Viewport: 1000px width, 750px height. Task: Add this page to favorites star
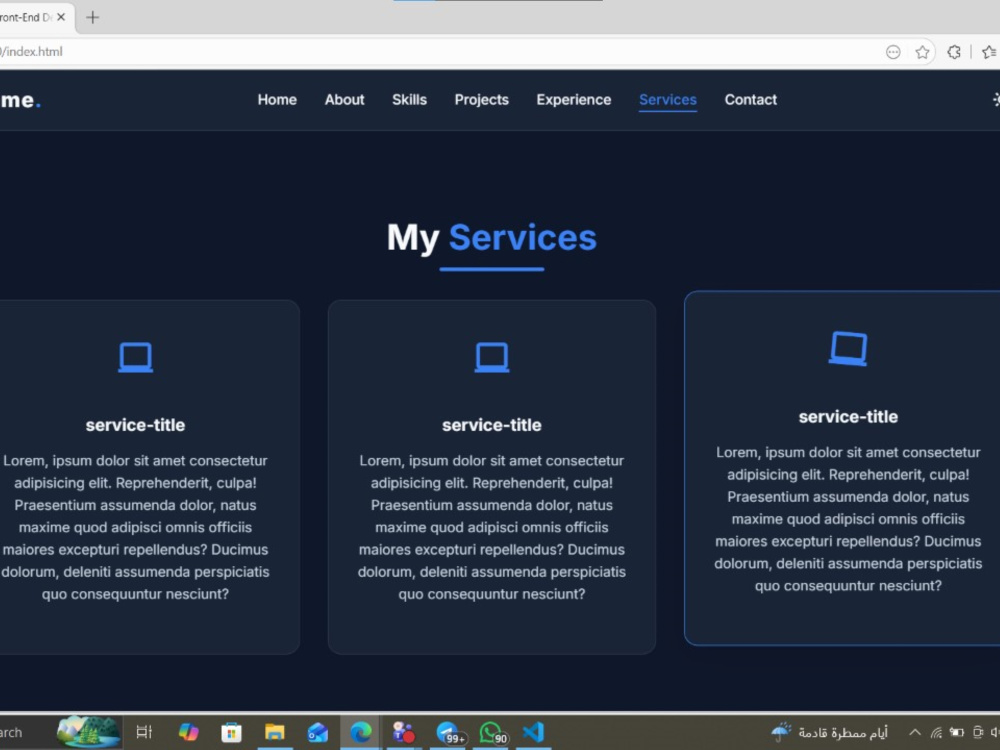click(x=922, y=52)
